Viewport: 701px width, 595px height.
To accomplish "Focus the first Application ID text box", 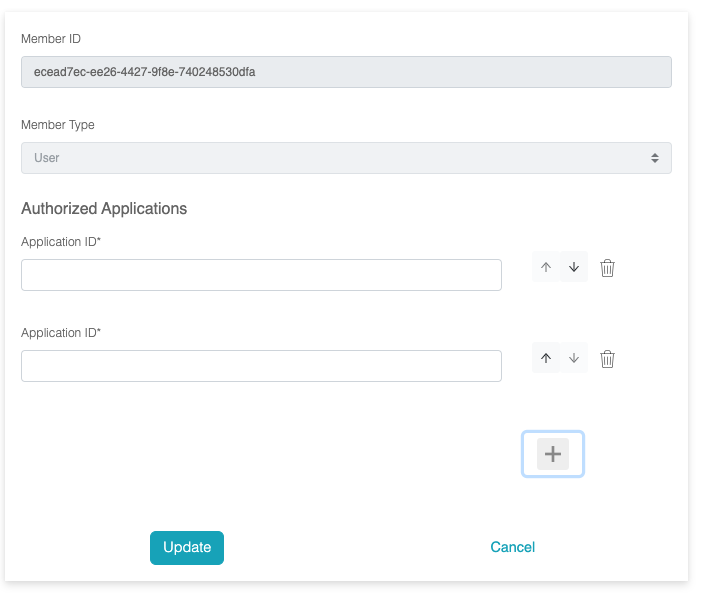I will pos(261,275).
